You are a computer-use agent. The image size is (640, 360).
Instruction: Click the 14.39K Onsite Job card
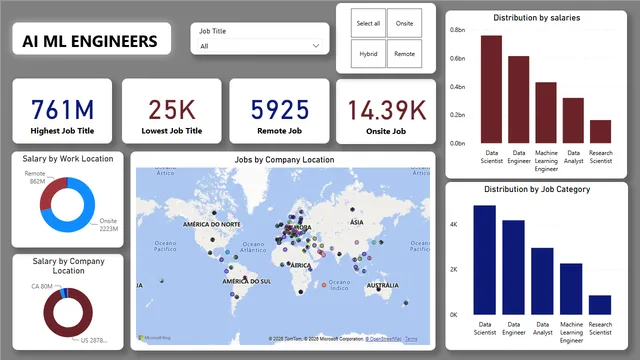pos(386,111)
